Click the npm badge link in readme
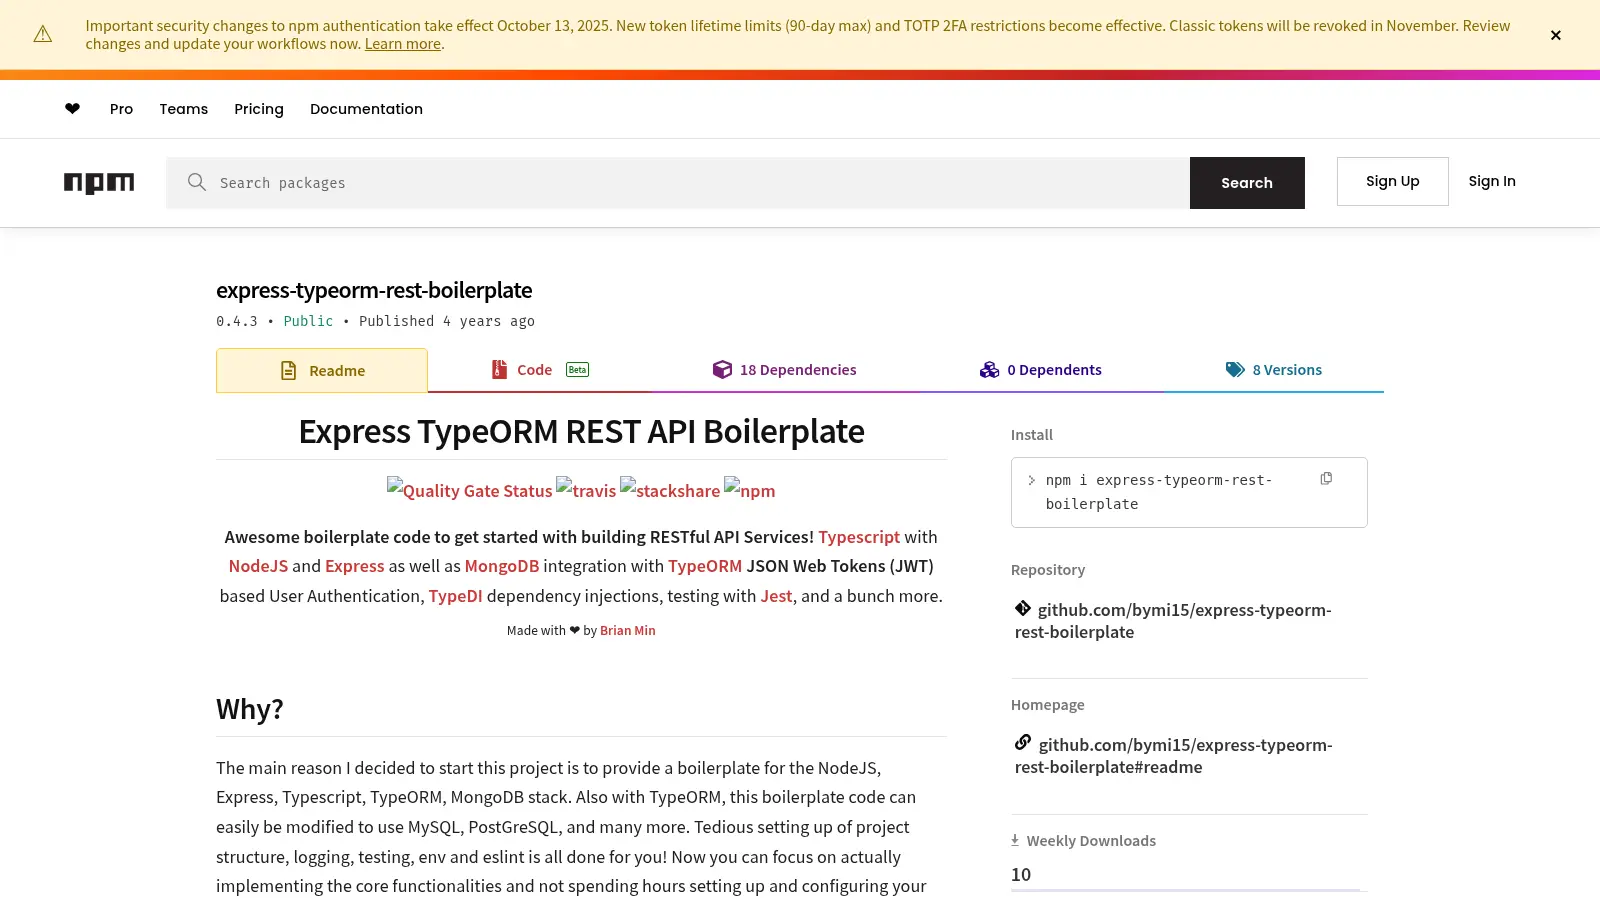Screen dimensions: 1600x900 click(x=750, y=490)
